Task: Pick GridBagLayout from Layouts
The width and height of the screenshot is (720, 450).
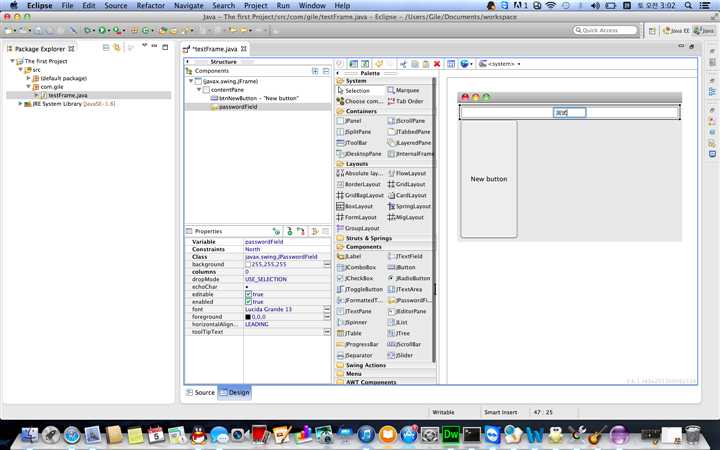Action: click(360, 196)
